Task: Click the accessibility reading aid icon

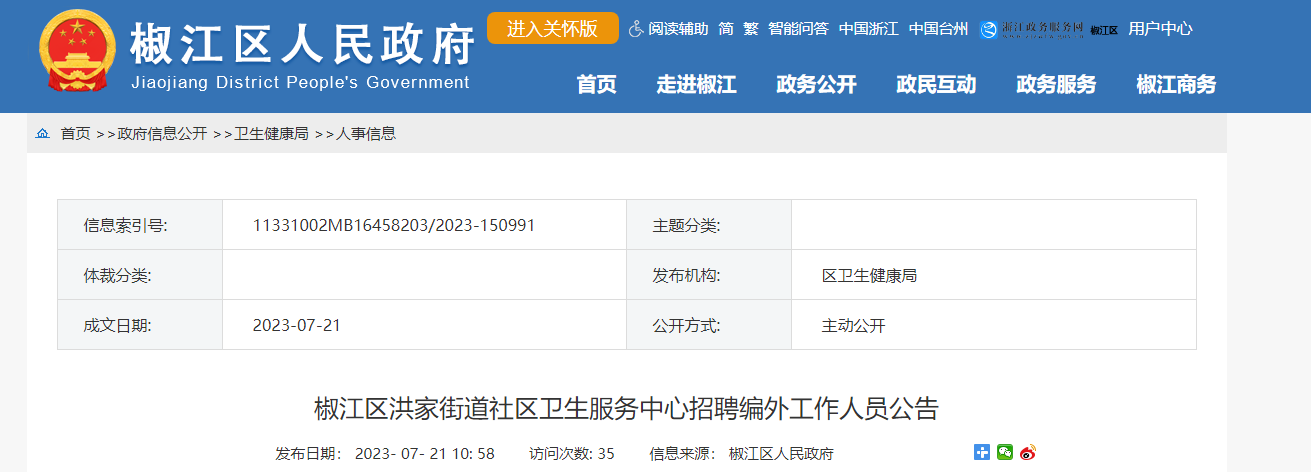Action: (636, 29)
